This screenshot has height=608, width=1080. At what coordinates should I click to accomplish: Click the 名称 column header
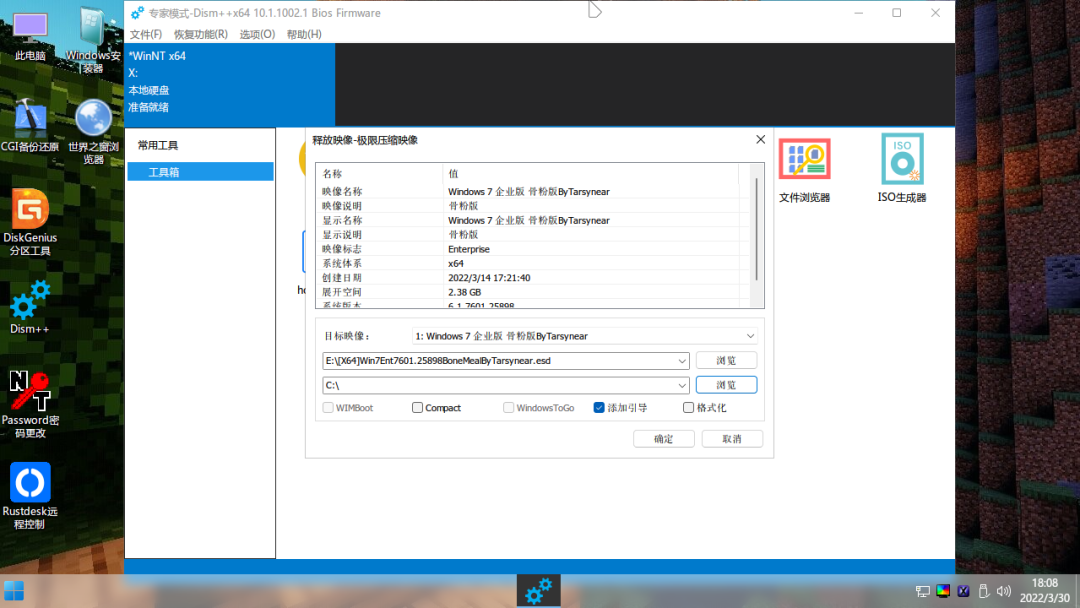pyautogui.click(x=379, y=174)
